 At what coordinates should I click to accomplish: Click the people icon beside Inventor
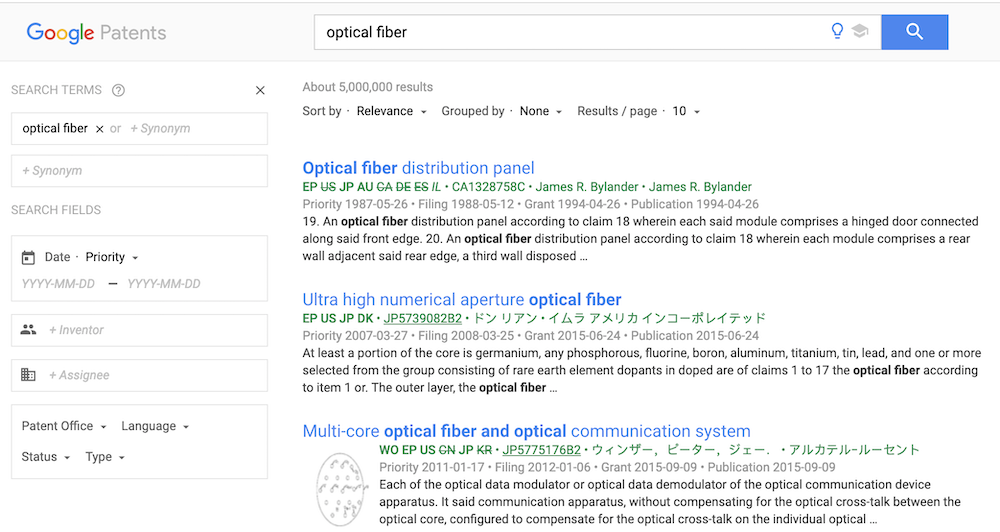click(28, 330)
